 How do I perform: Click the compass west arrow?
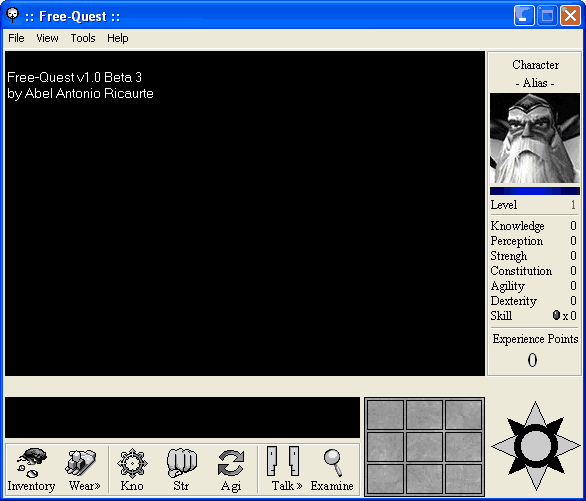click(x=503, y=446)
